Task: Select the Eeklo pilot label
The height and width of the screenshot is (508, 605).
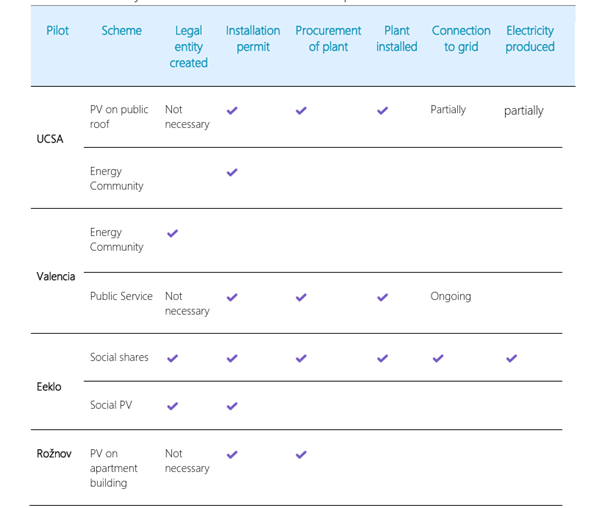Action: pyautogui.click(x=49, y=386)
